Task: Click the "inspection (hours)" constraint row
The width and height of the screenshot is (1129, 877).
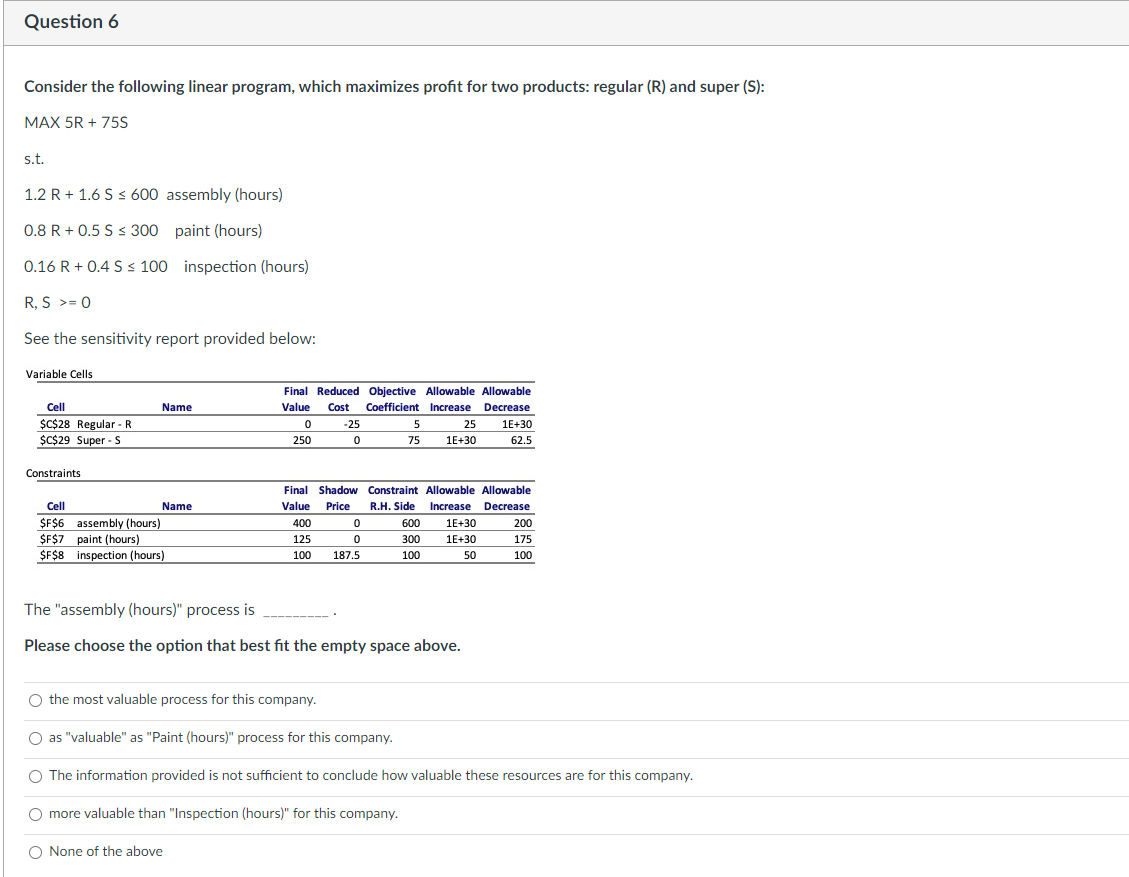Action: coord(110,554)
